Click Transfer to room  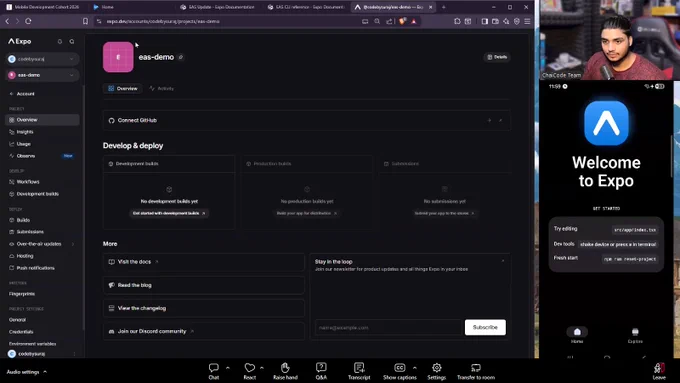point(476,371)
